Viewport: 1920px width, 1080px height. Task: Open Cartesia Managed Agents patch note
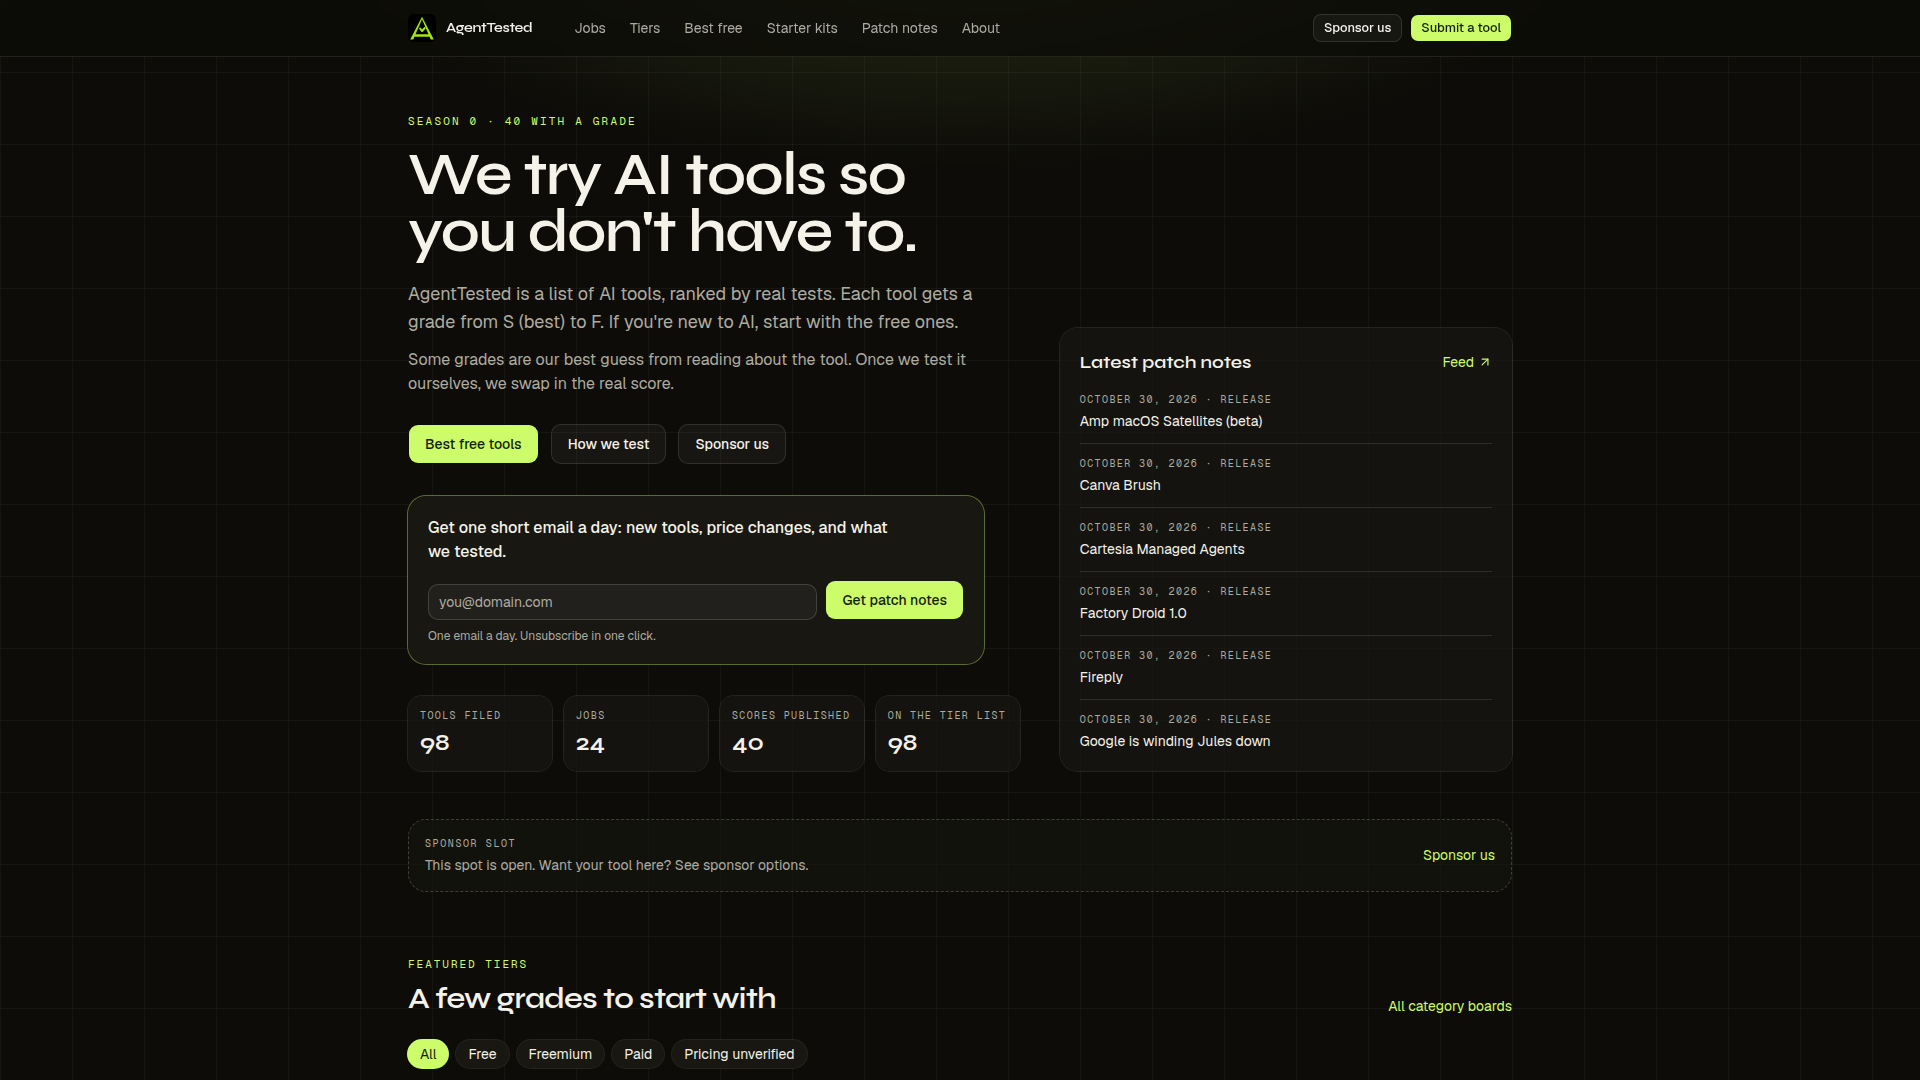[1162, 549]
